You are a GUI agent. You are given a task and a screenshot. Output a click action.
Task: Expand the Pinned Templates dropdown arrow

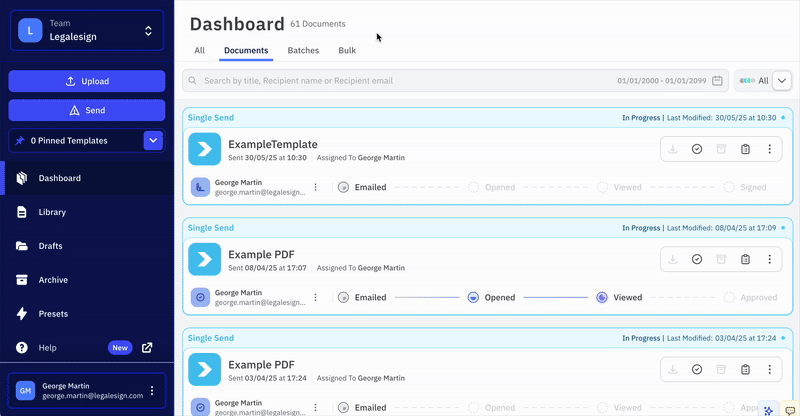point(153,140)
